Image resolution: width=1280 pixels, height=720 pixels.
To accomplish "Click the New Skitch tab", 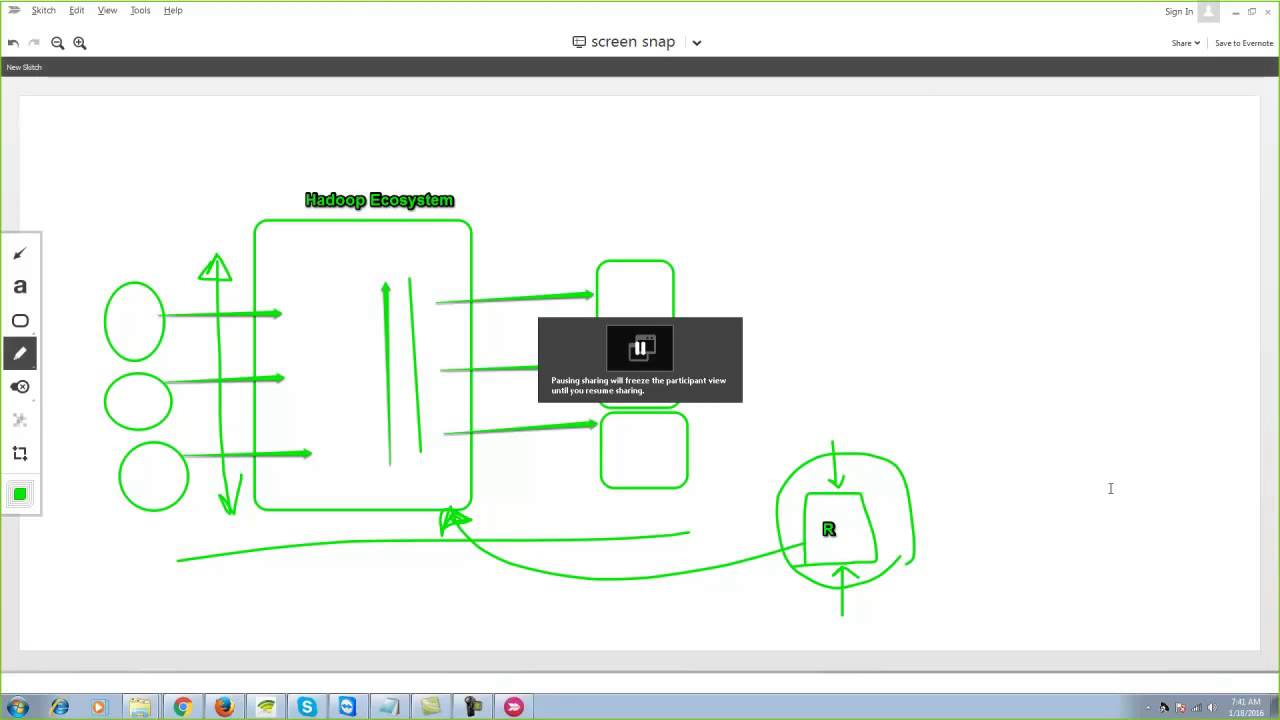I will 24,67.
